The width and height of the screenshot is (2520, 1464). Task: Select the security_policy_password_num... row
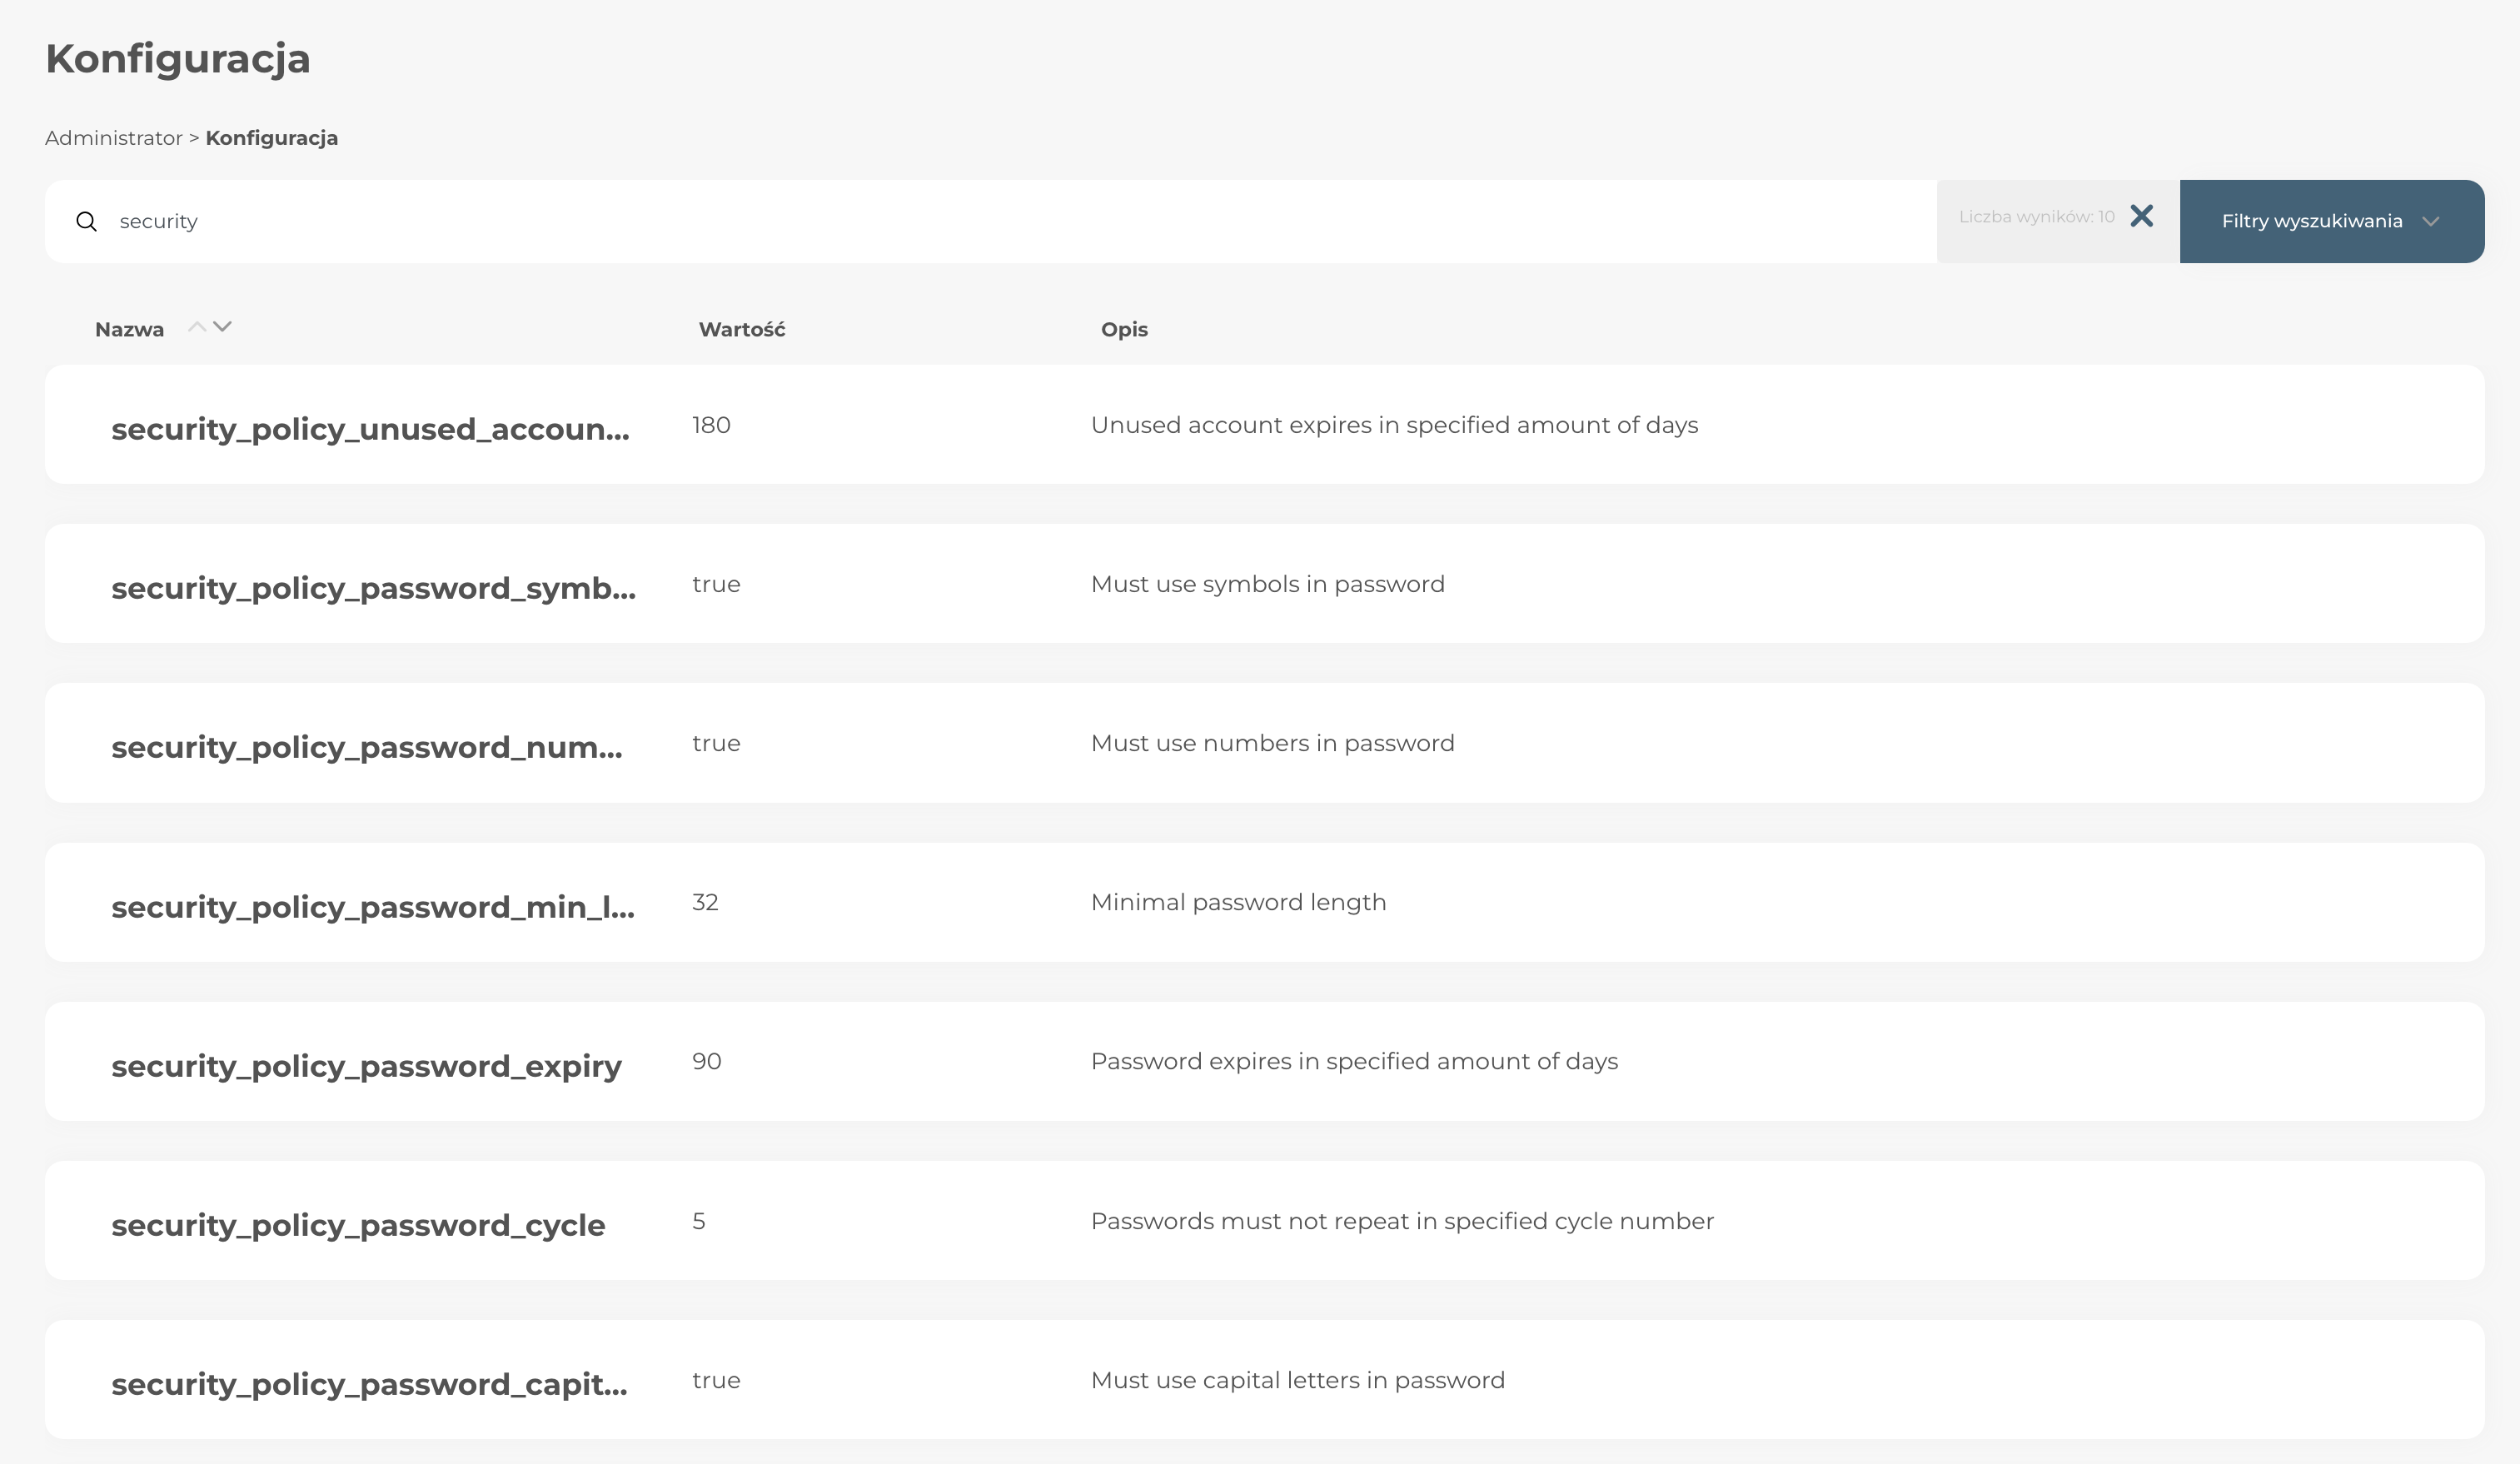tap(366, 746)
